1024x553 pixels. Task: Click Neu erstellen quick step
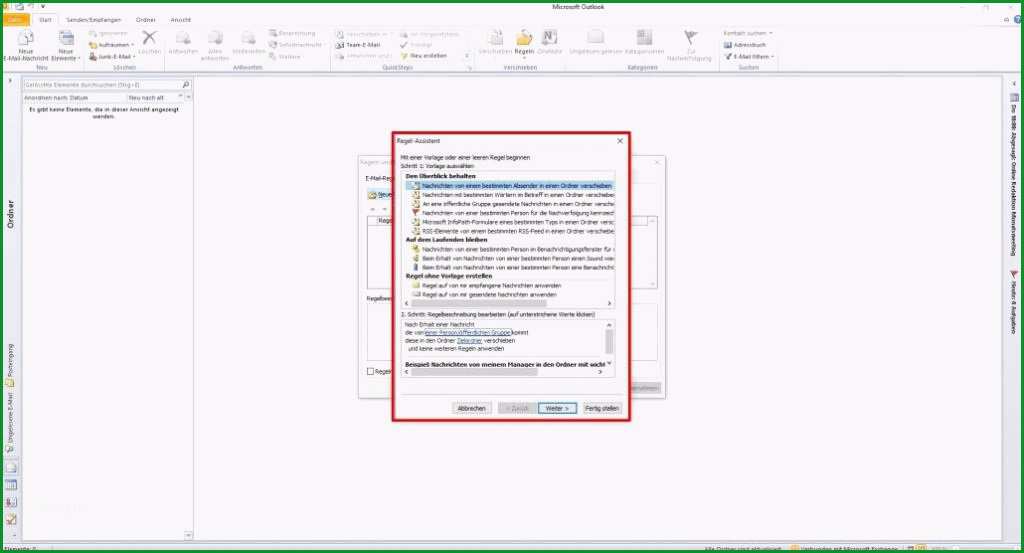point(424,56)
